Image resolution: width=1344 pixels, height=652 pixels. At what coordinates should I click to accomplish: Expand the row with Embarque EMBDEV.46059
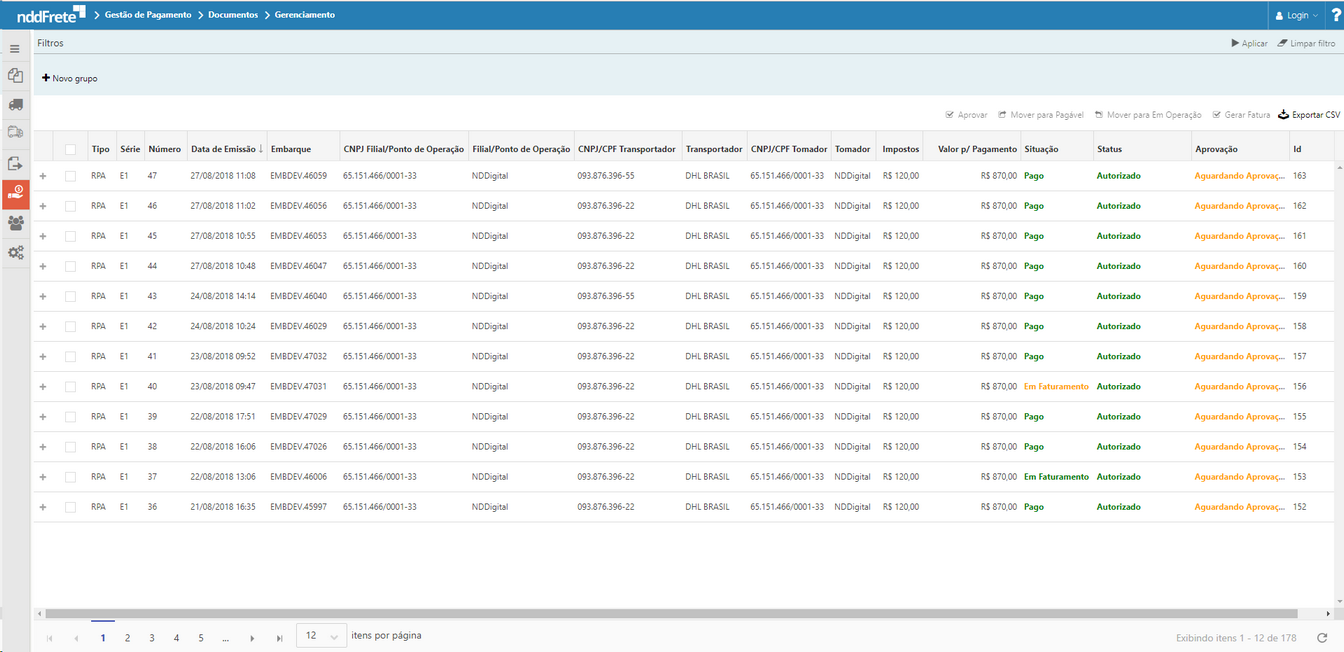point(42,176)
